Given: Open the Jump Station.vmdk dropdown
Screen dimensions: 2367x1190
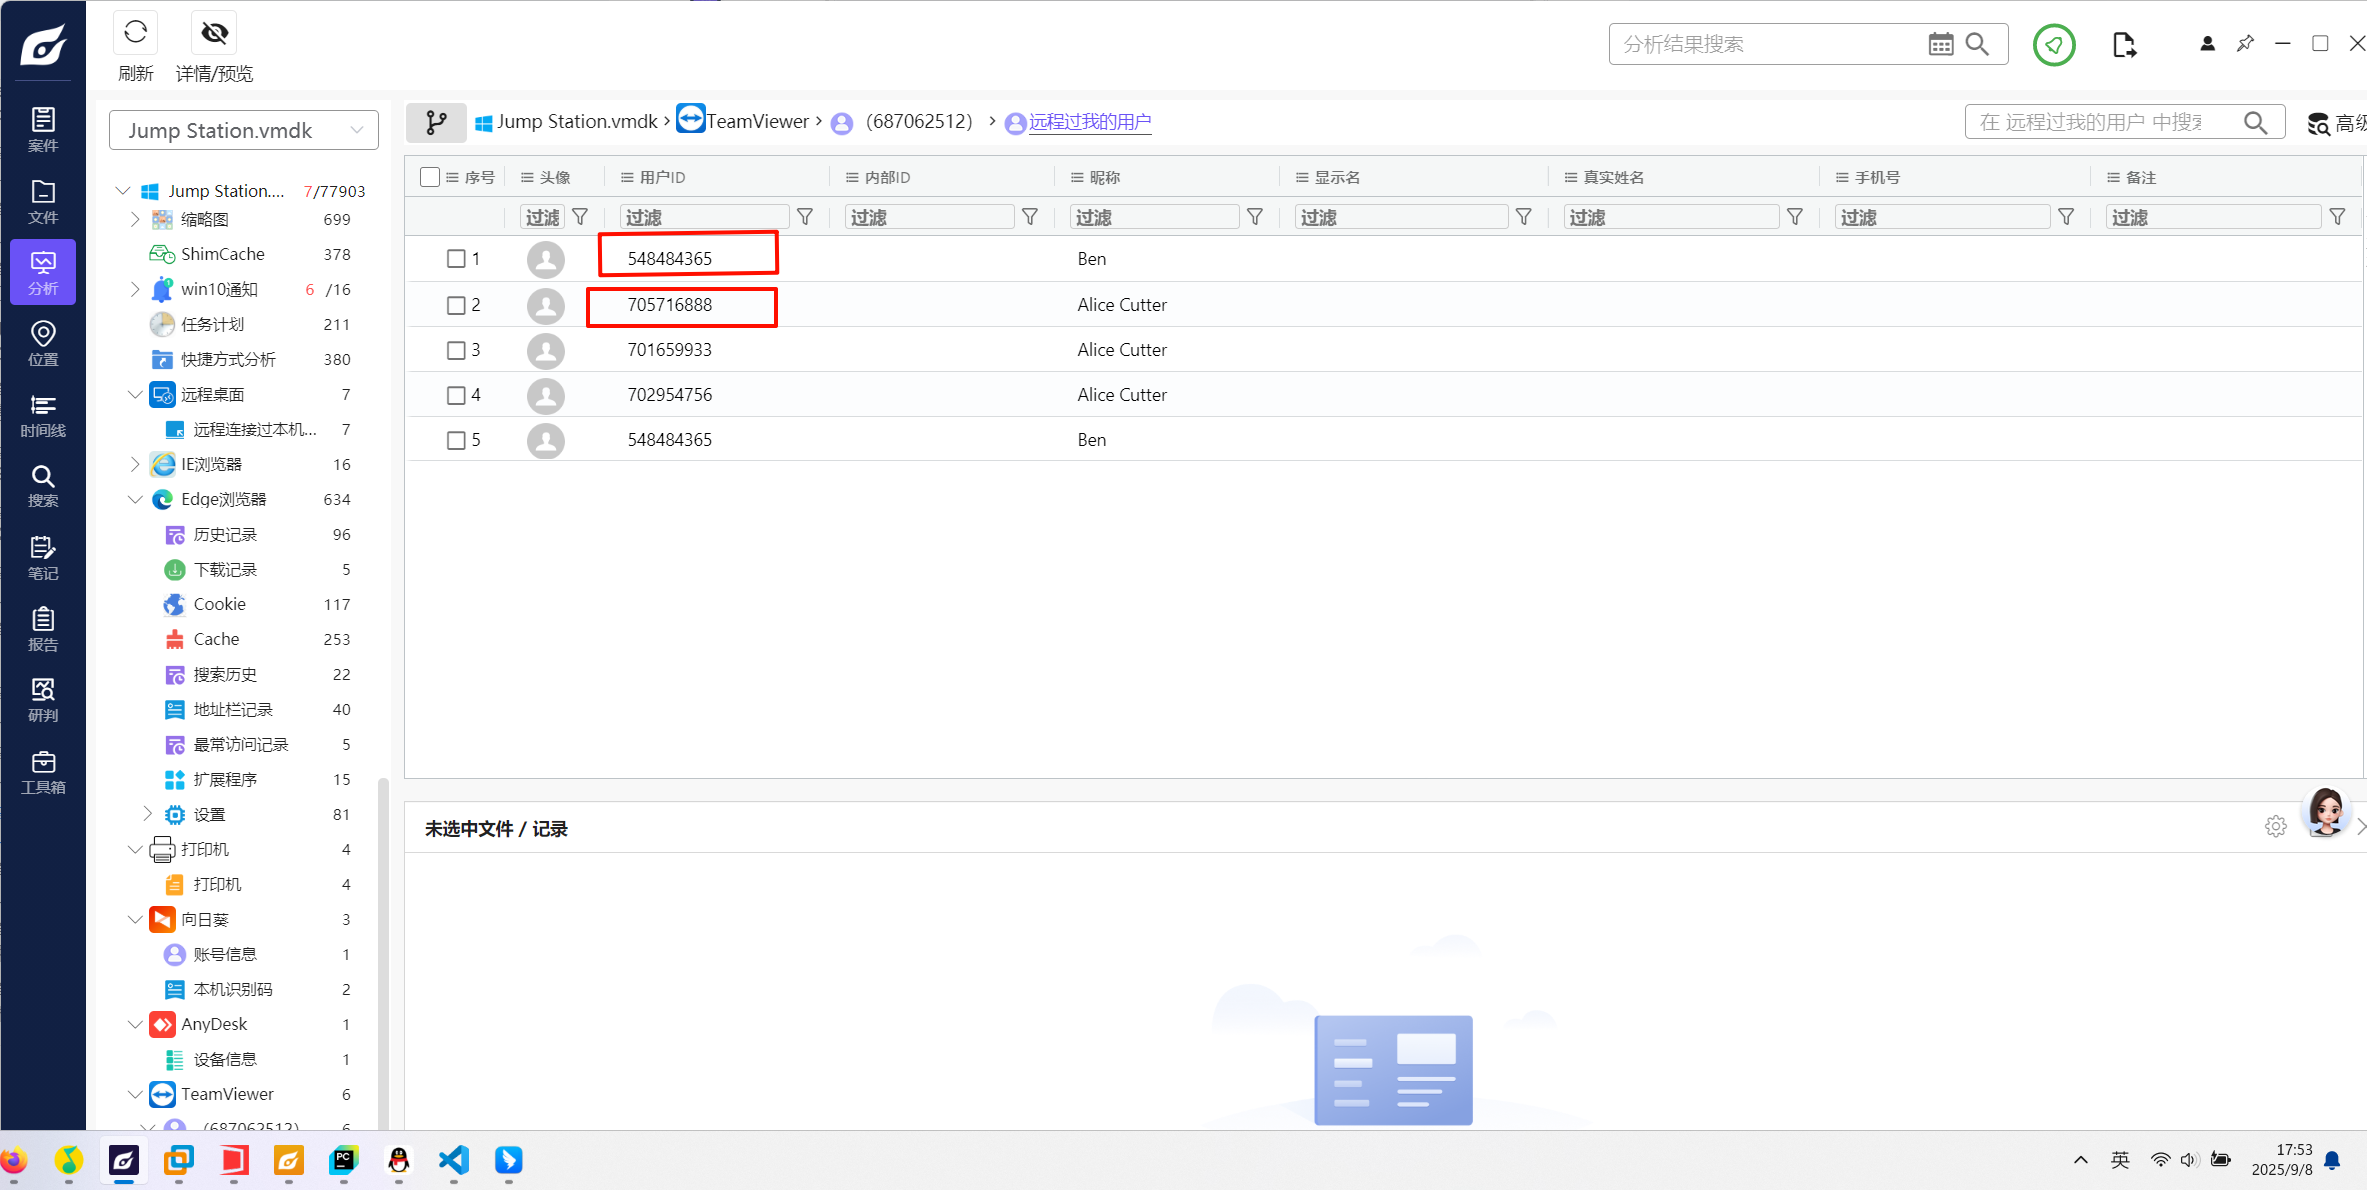Looking at the screenshot, I should [x=244, y=130].
